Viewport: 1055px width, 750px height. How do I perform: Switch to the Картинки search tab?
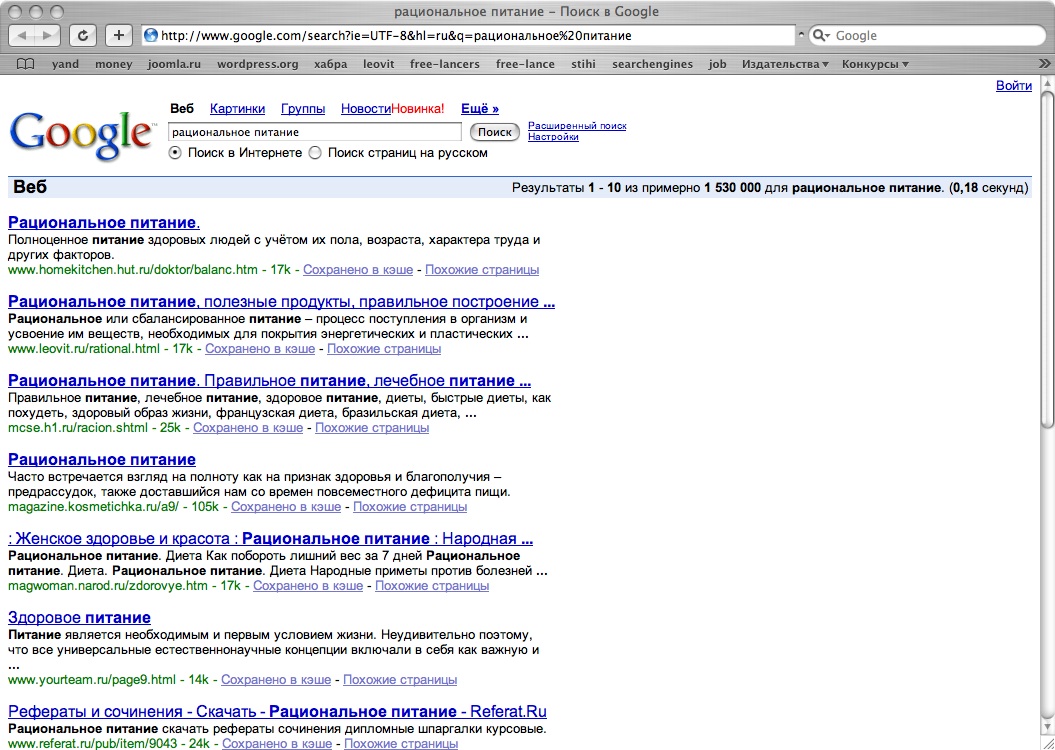[238, 108]
